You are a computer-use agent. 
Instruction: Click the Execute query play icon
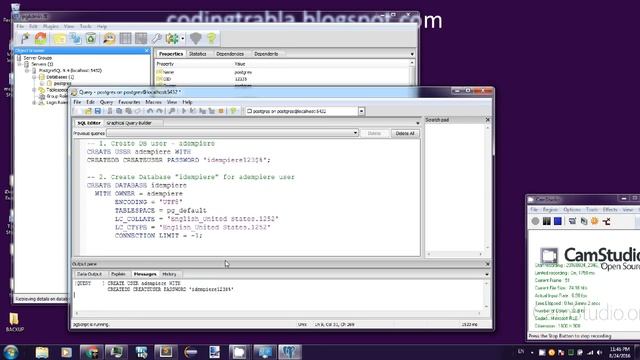point(184,111)
